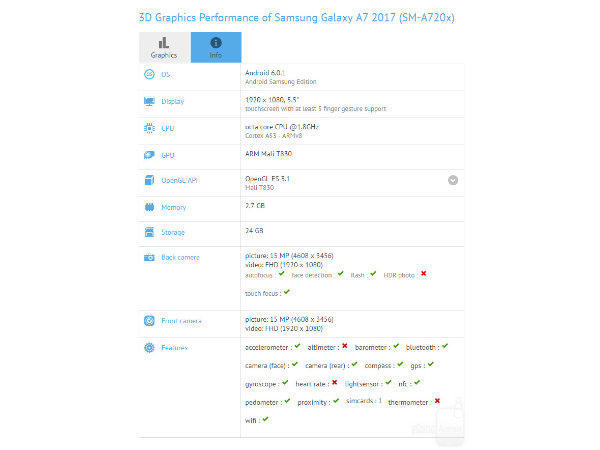Select the 'ARM Mali T830' GPU value

coord(269,153)
